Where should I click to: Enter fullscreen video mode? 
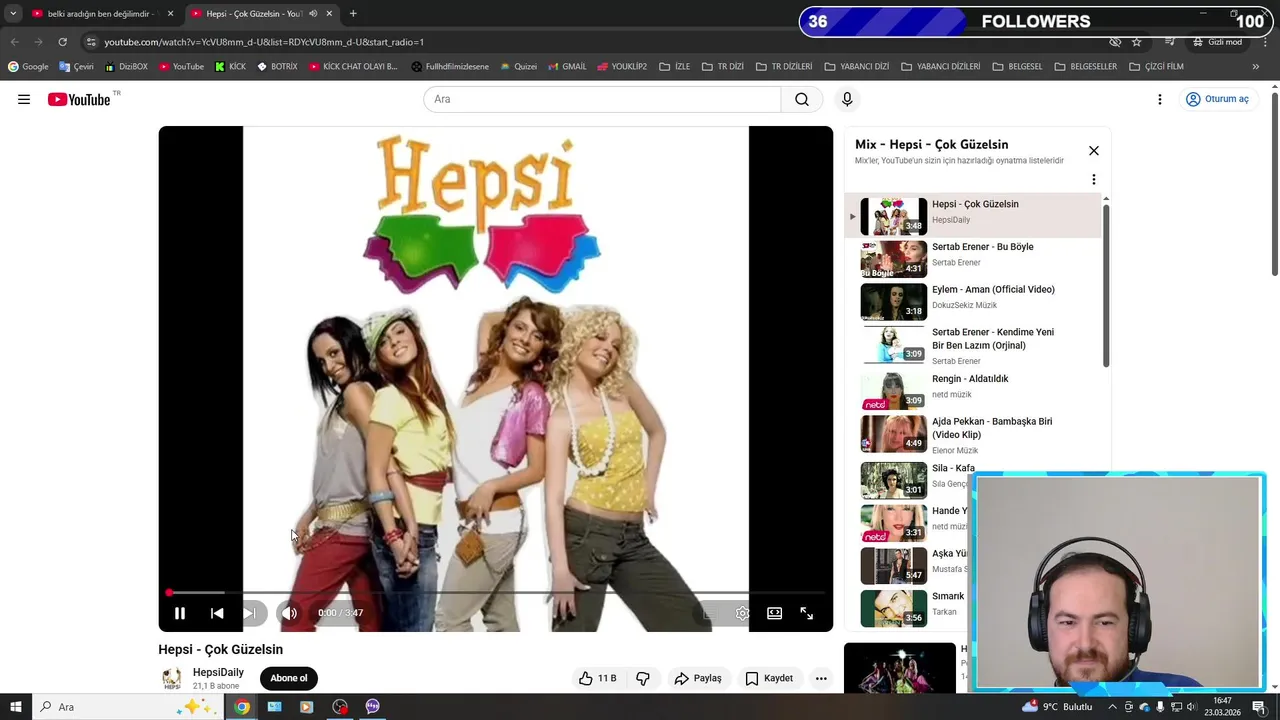click(807, 613)
